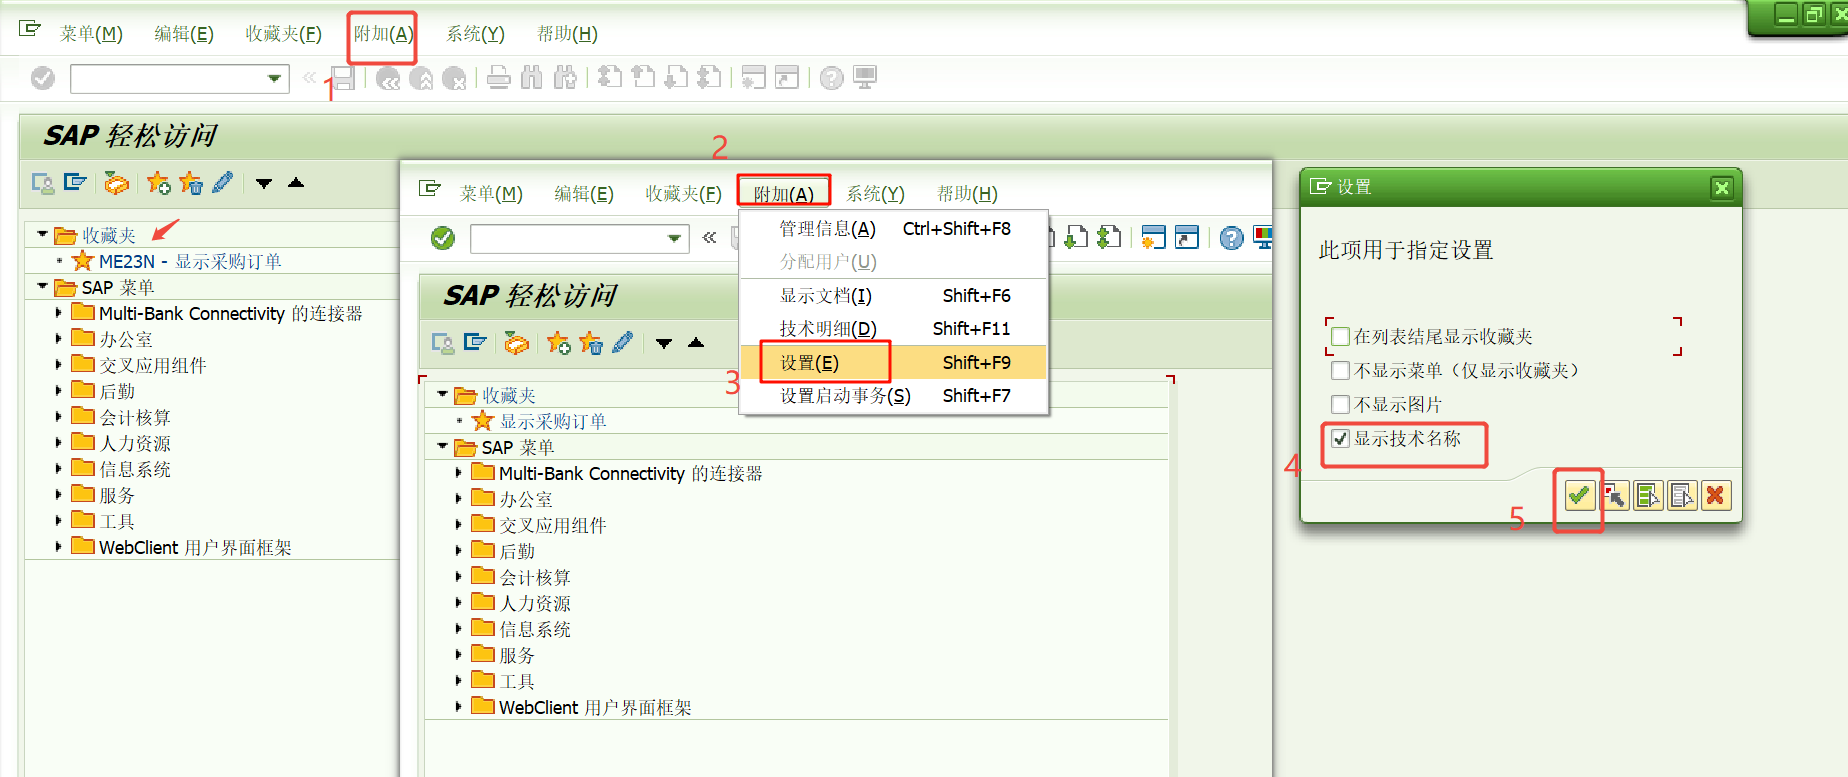Open the command field dropdown in the top toolbar
This screenshot has height=777, width=1848.
click(x=274, y=78)
